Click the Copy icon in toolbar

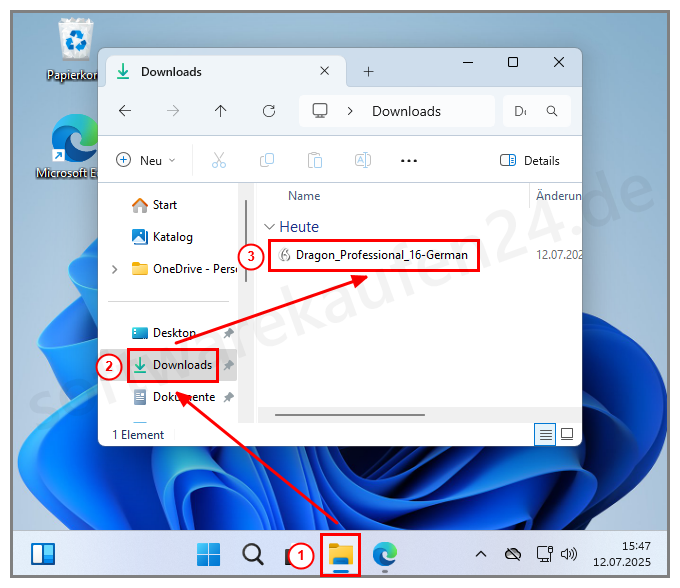pos(267,160)
